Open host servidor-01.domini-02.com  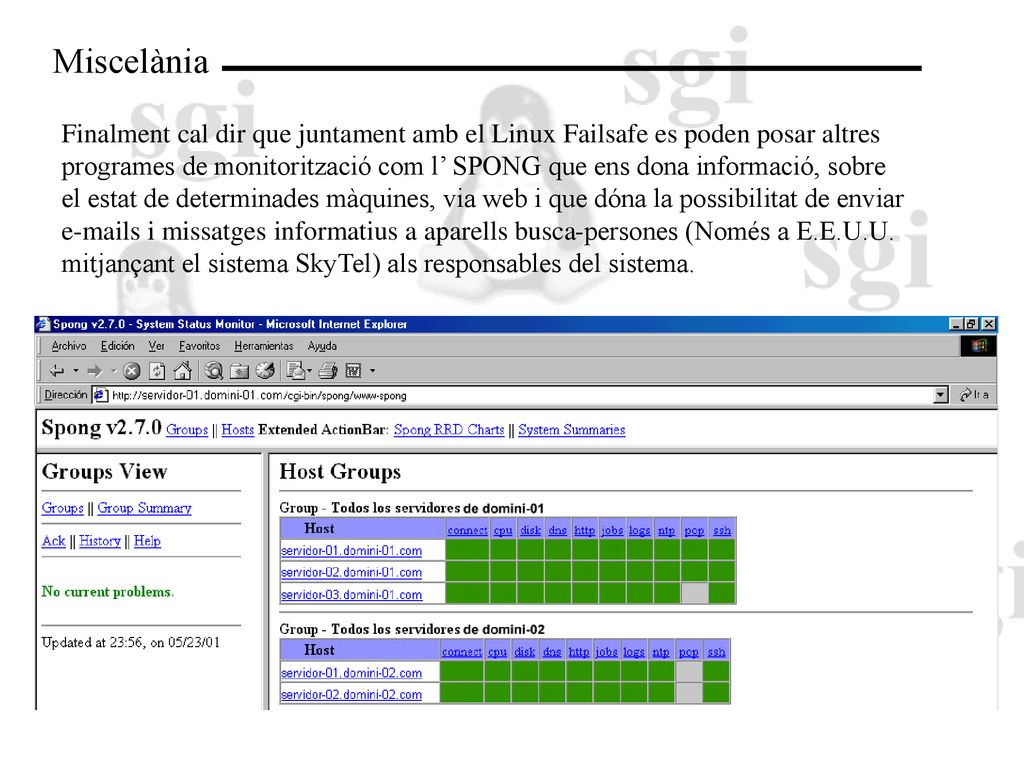tap(351, 673)
